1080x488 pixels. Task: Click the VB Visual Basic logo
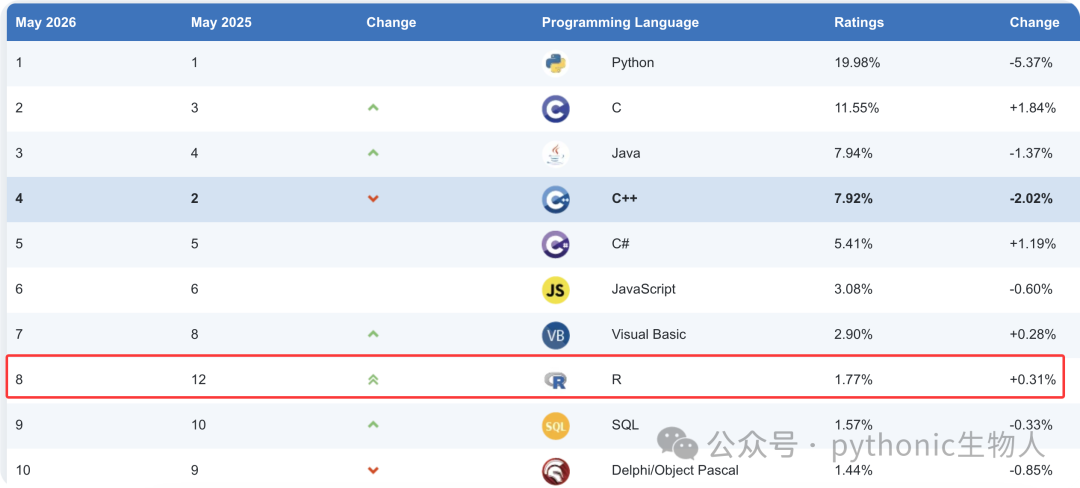pos(555,335)
